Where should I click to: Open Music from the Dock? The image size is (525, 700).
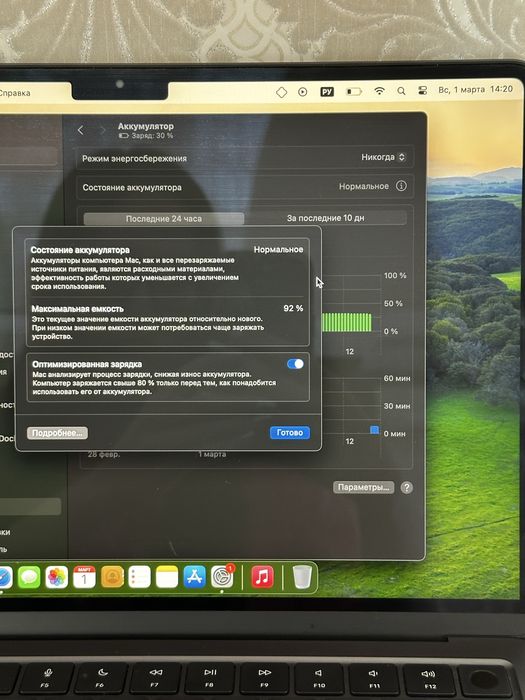pos(262,577)
